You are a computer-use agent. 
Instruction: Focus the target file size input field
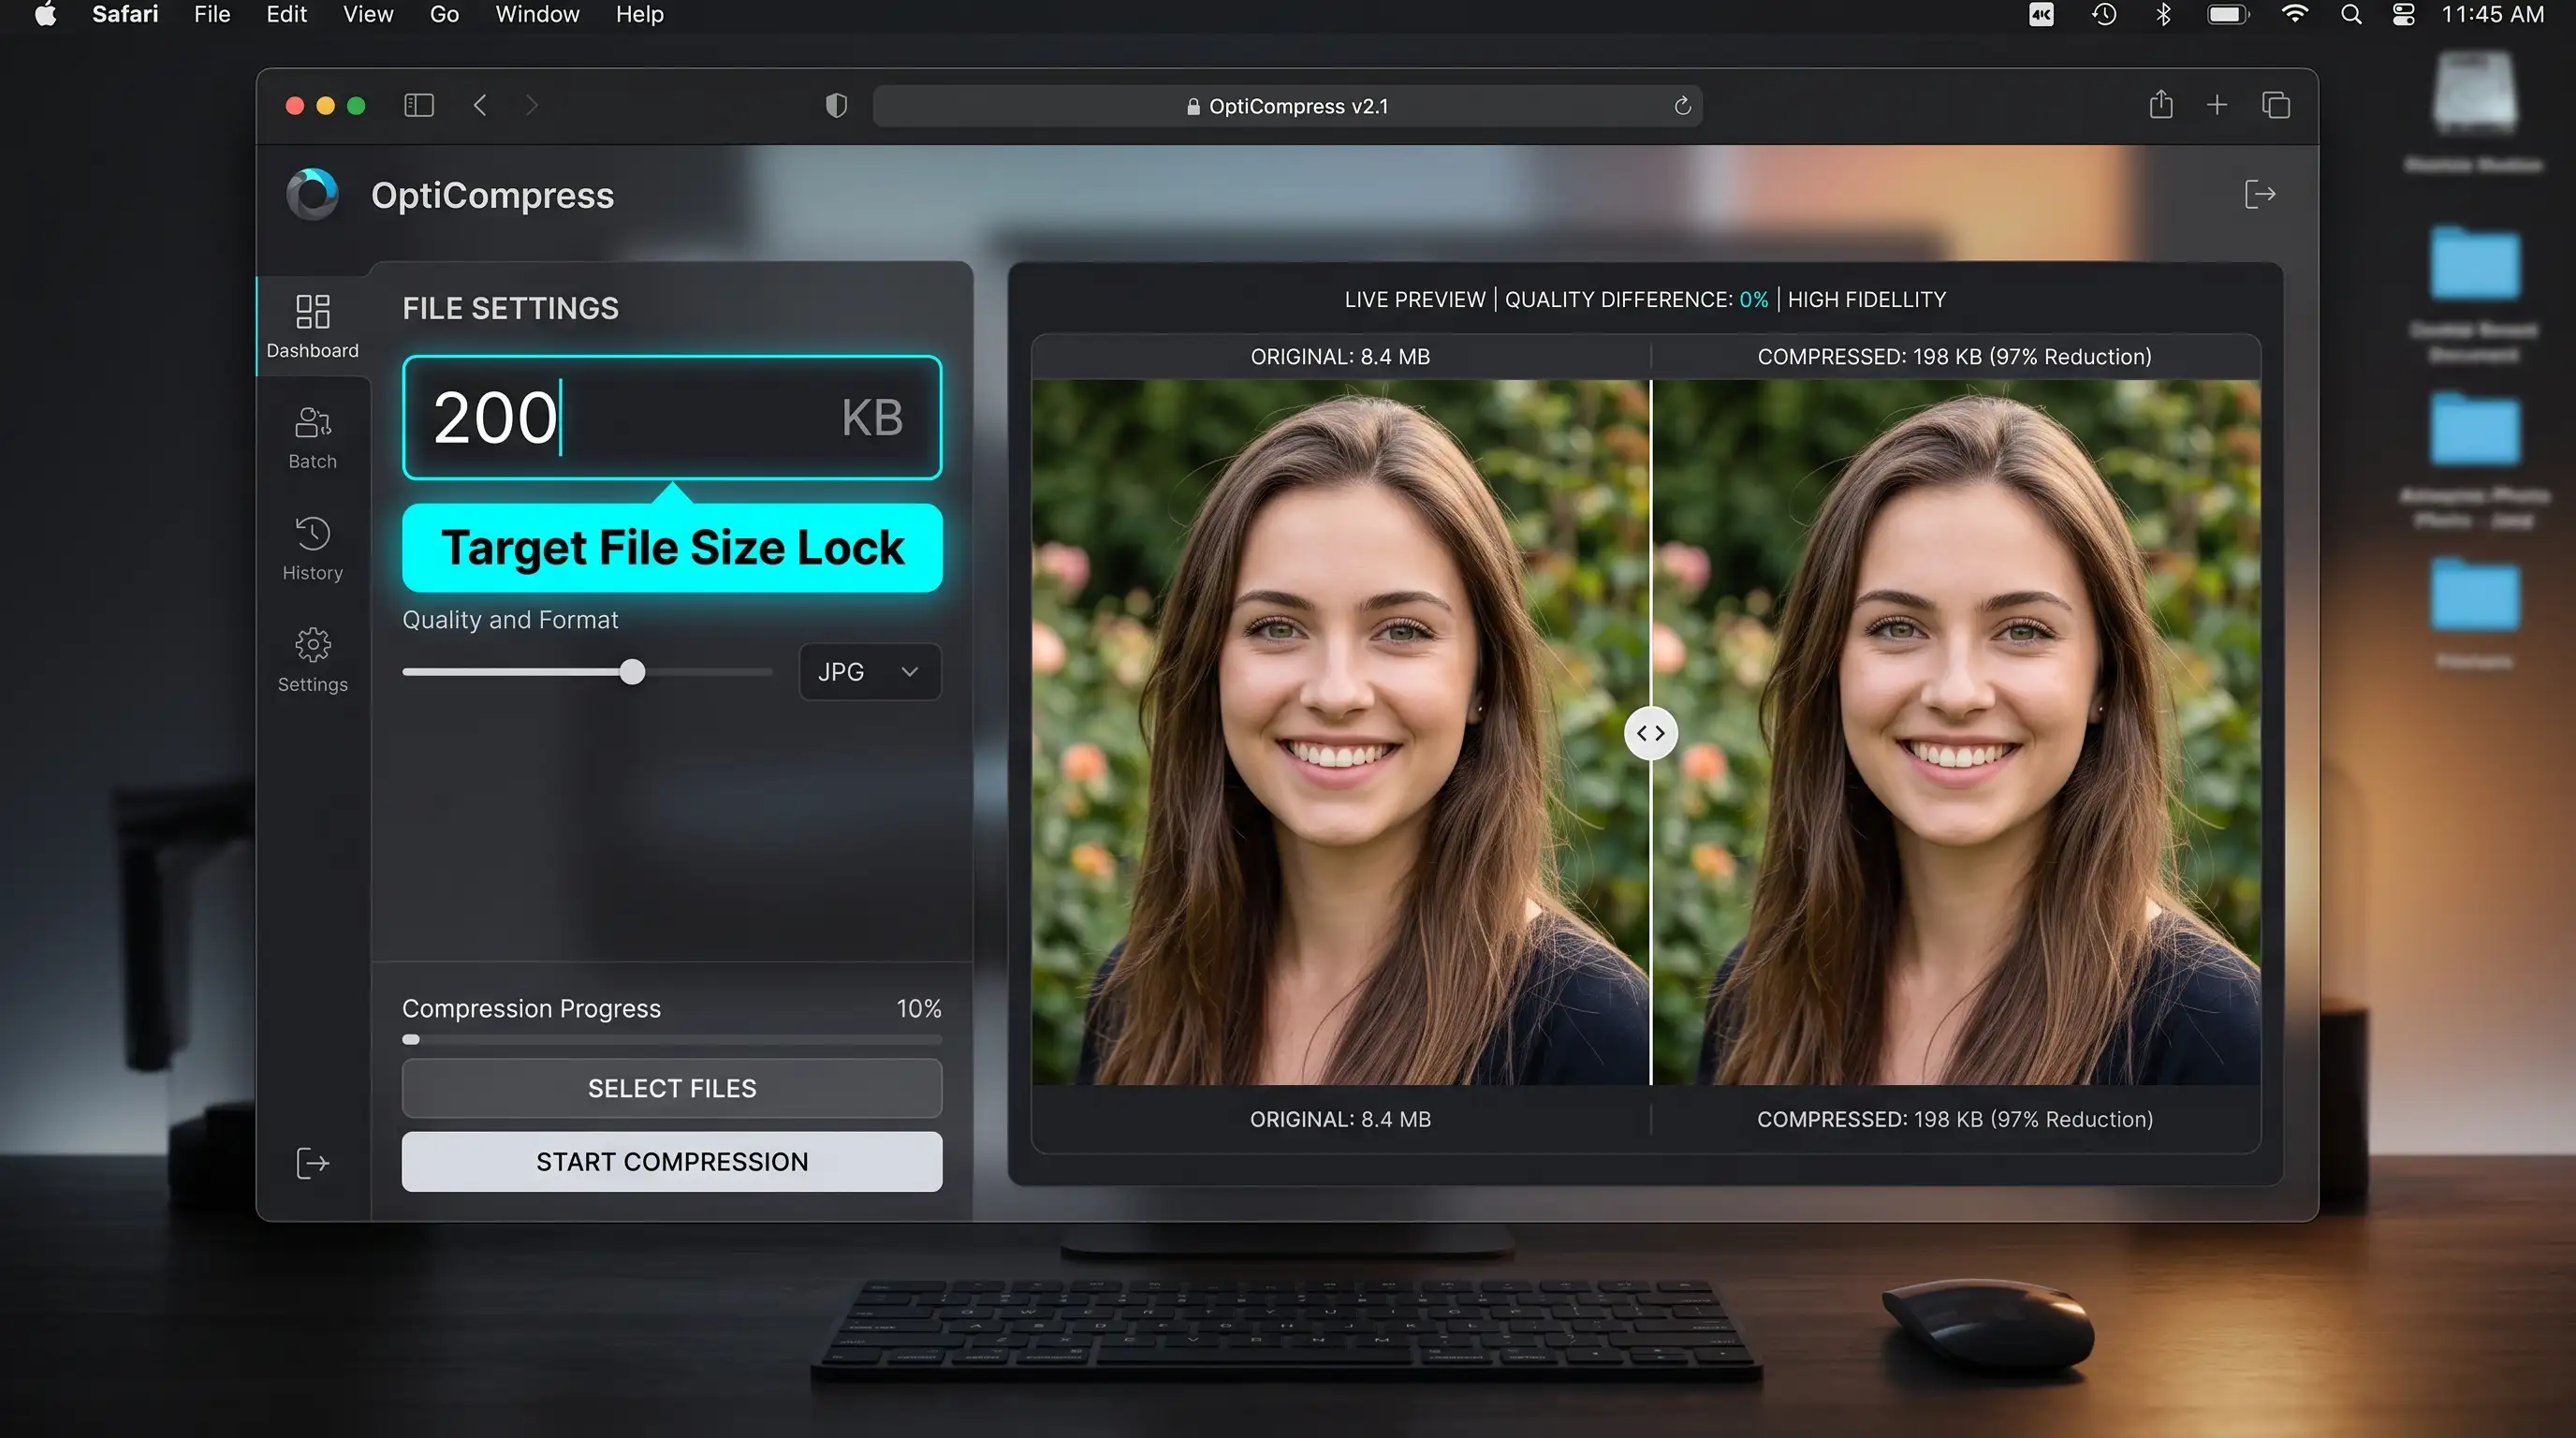672,418
